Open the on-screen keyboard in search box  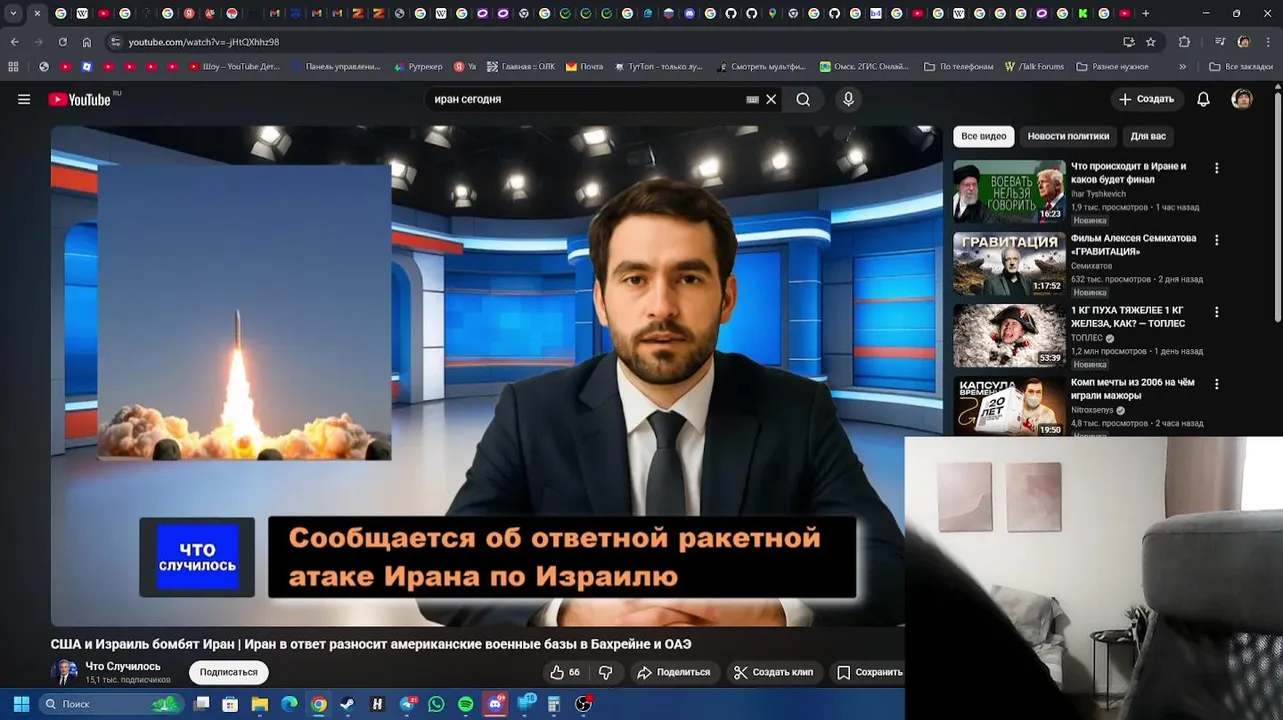752,100
